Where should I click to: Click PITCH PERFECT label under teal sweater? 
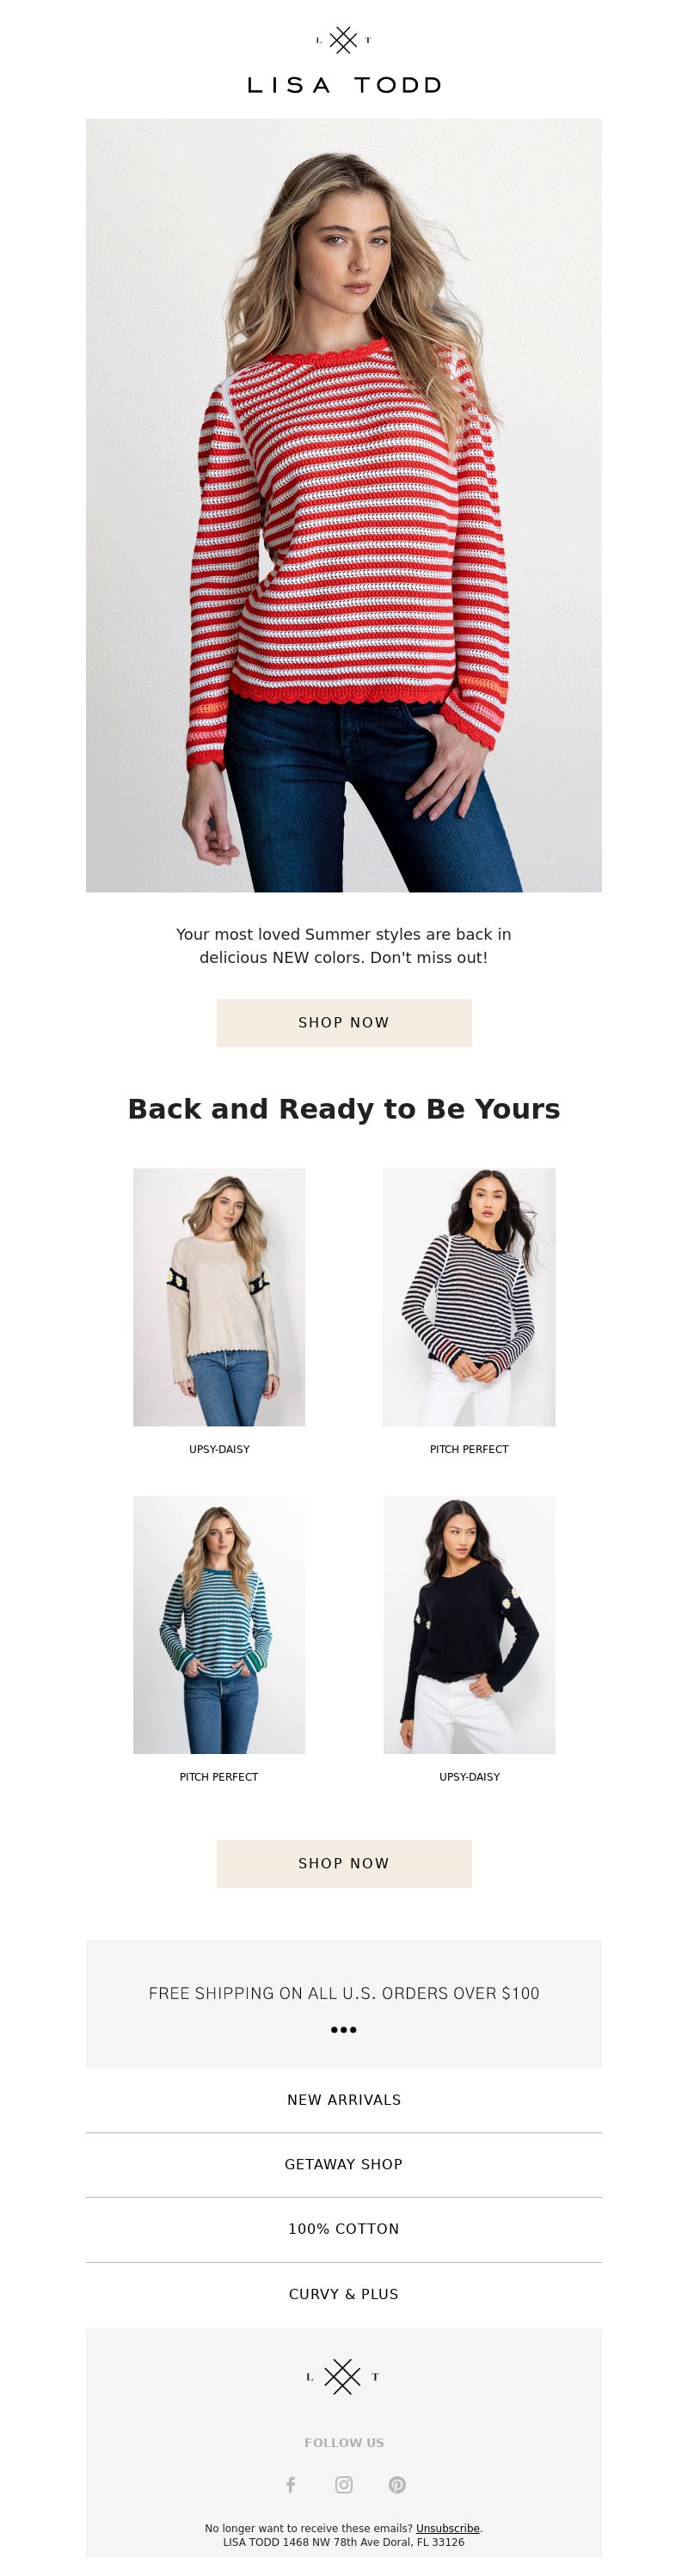(219, 1777)
